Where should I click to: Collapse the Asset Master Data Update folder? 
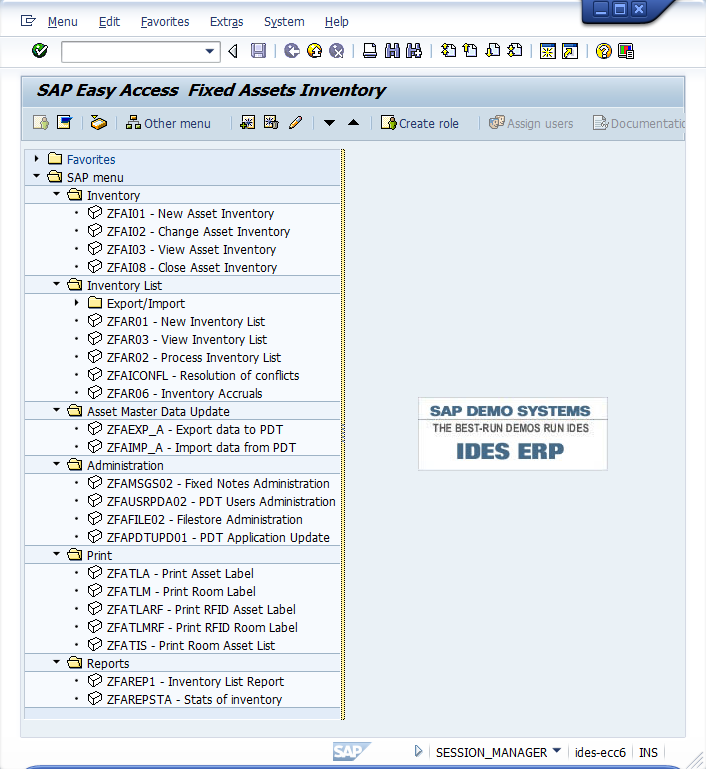(56, 410)
